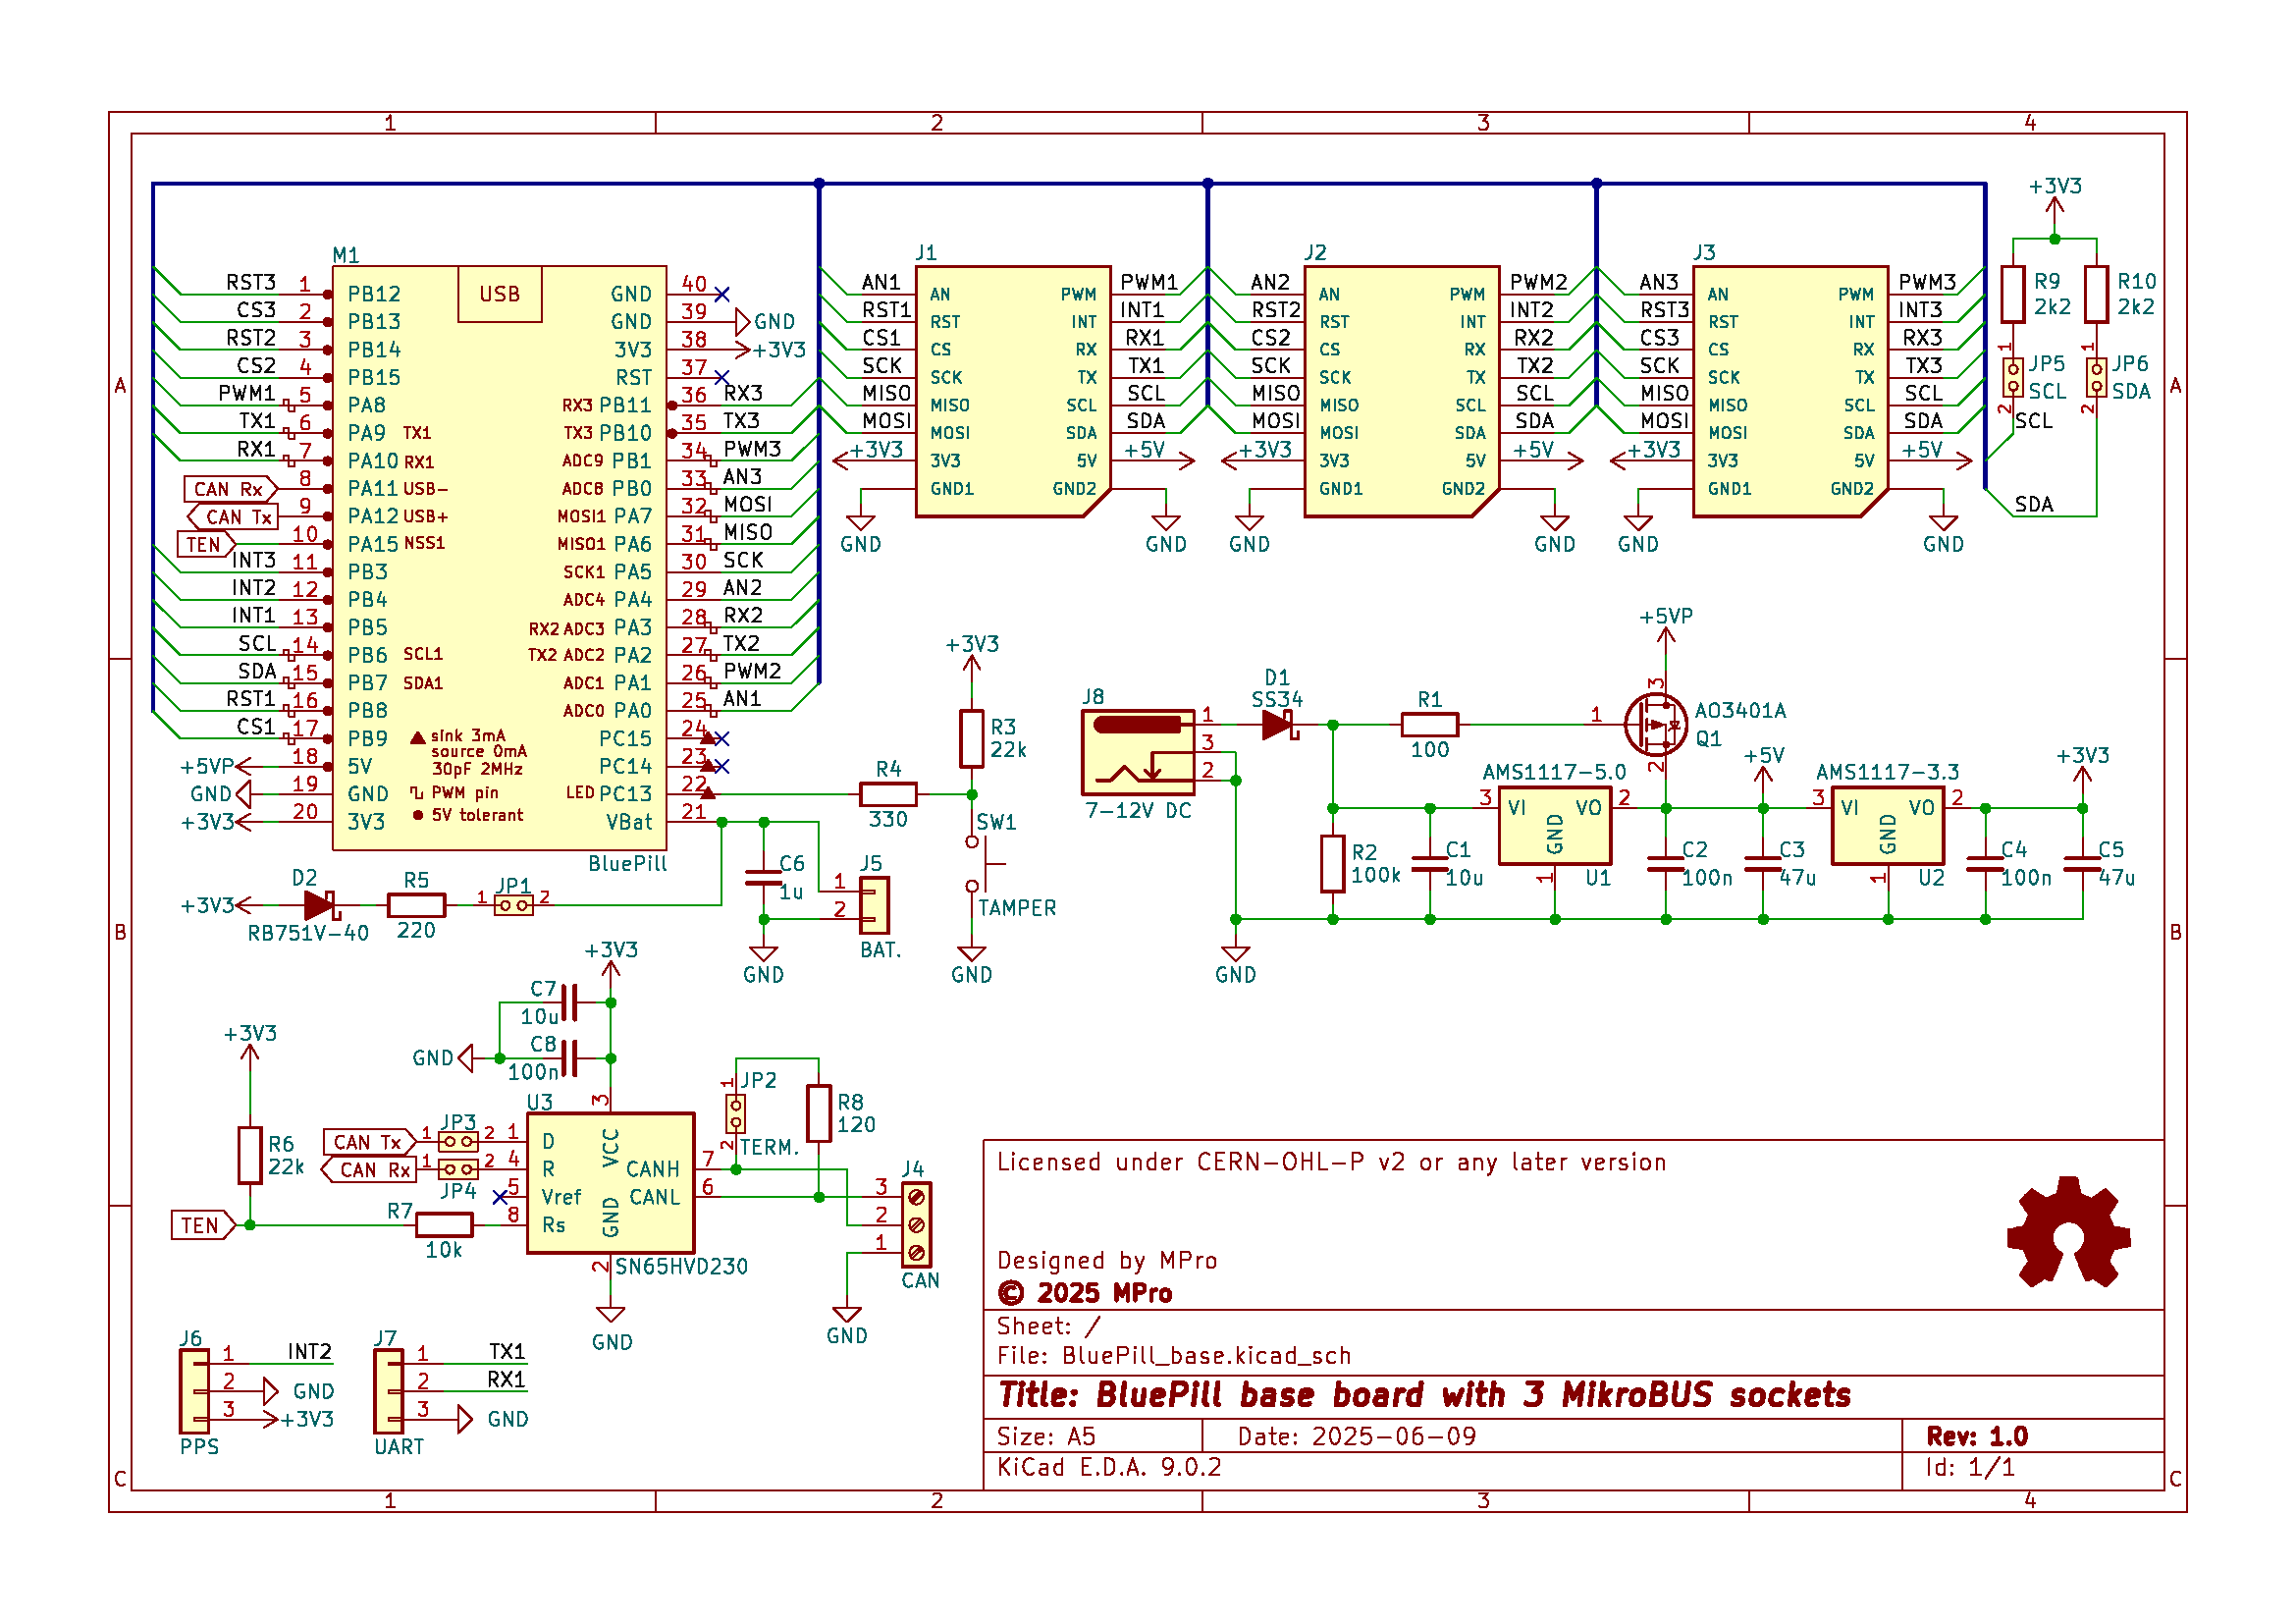The height and width of the screenshot is (1624, 2296).
Task: Select the C5 47u capacitor symbol
Action: point(2082,864)
